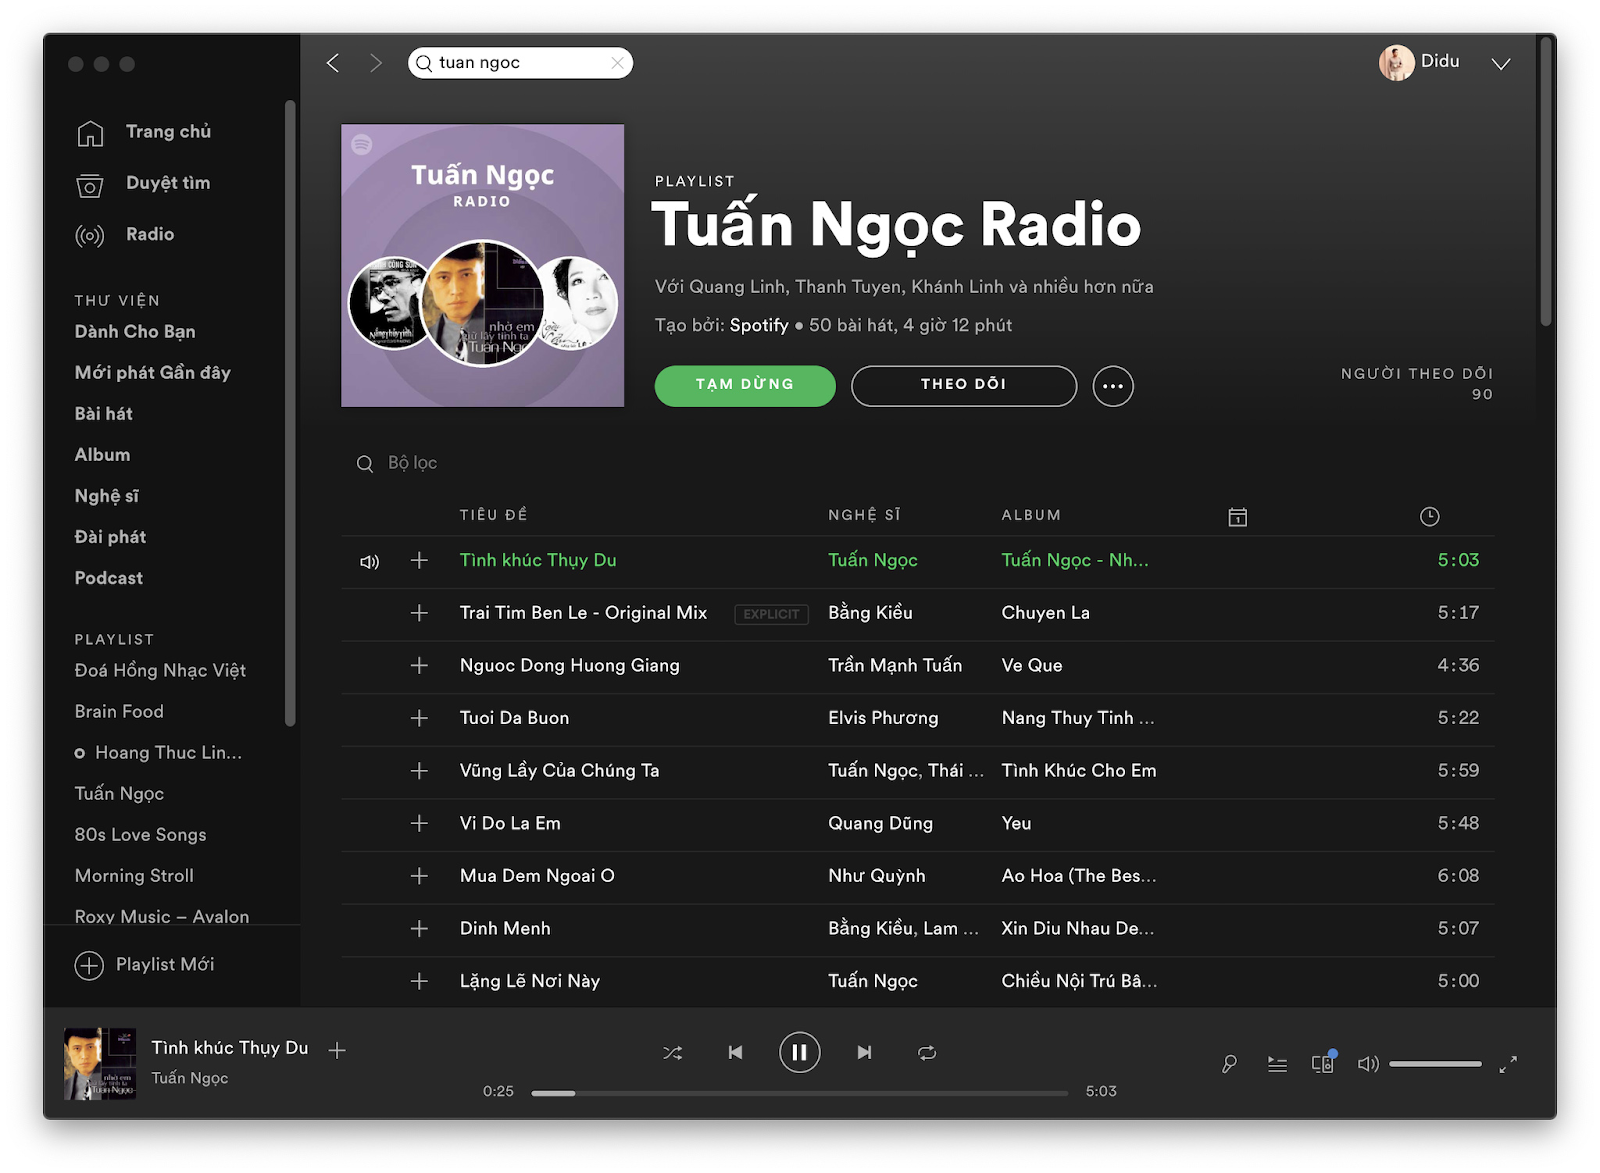Screen dimensions: 1600x1173
Task: Open artist Bằng Kiều on Trai Tim row
Action: coord(870,613)
